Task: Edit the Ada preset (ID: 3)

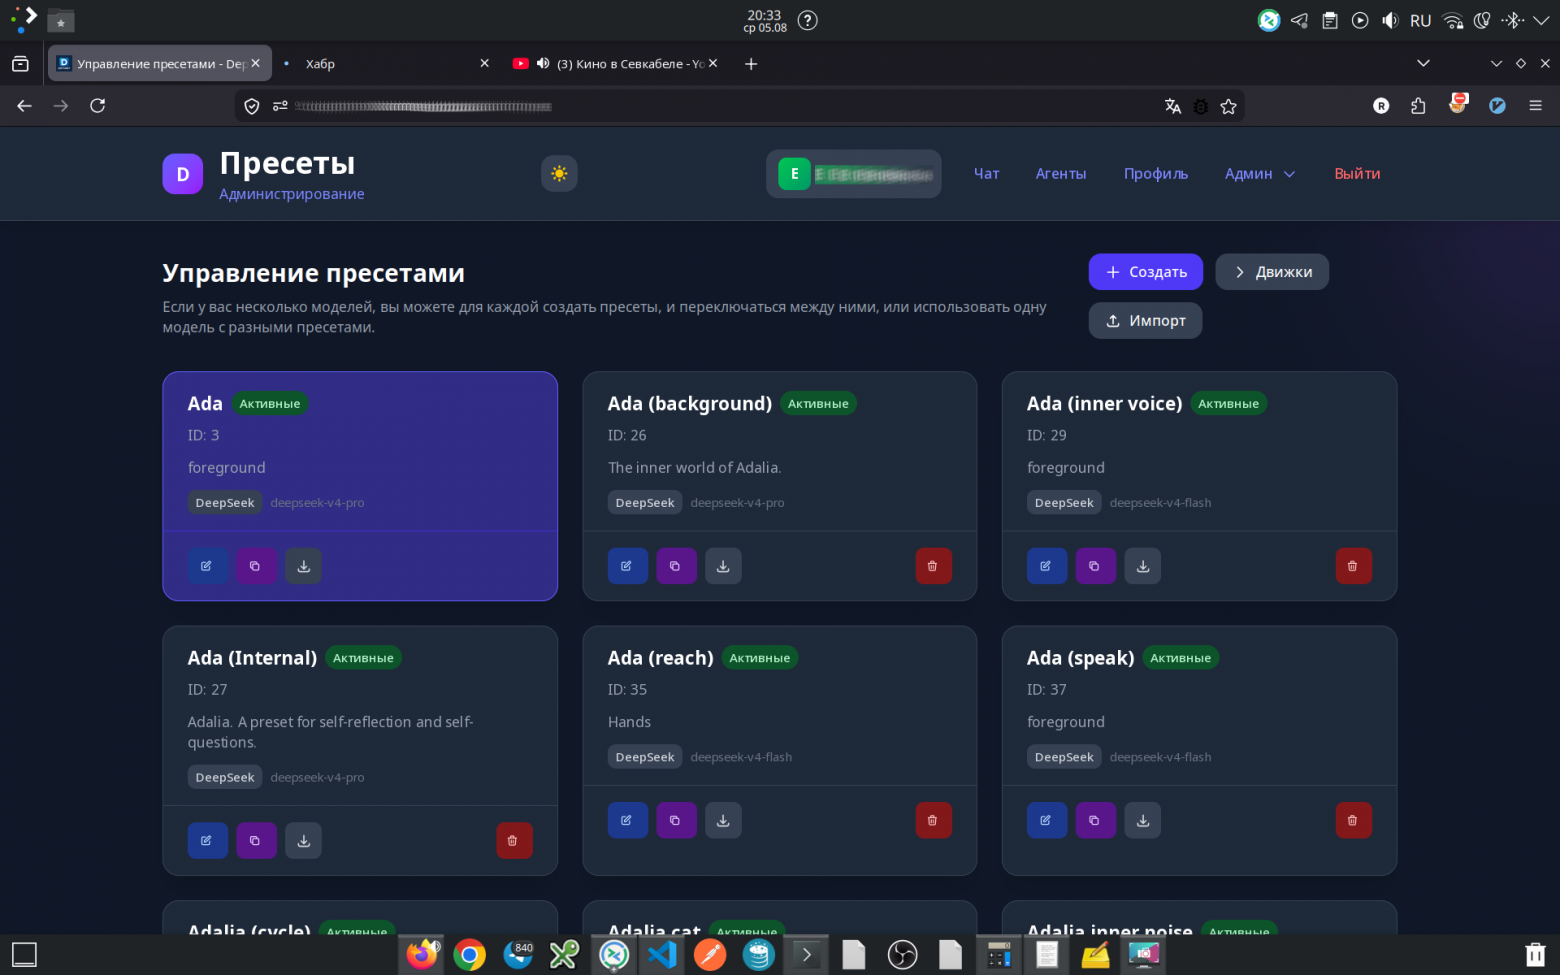Action: point(207,566)
